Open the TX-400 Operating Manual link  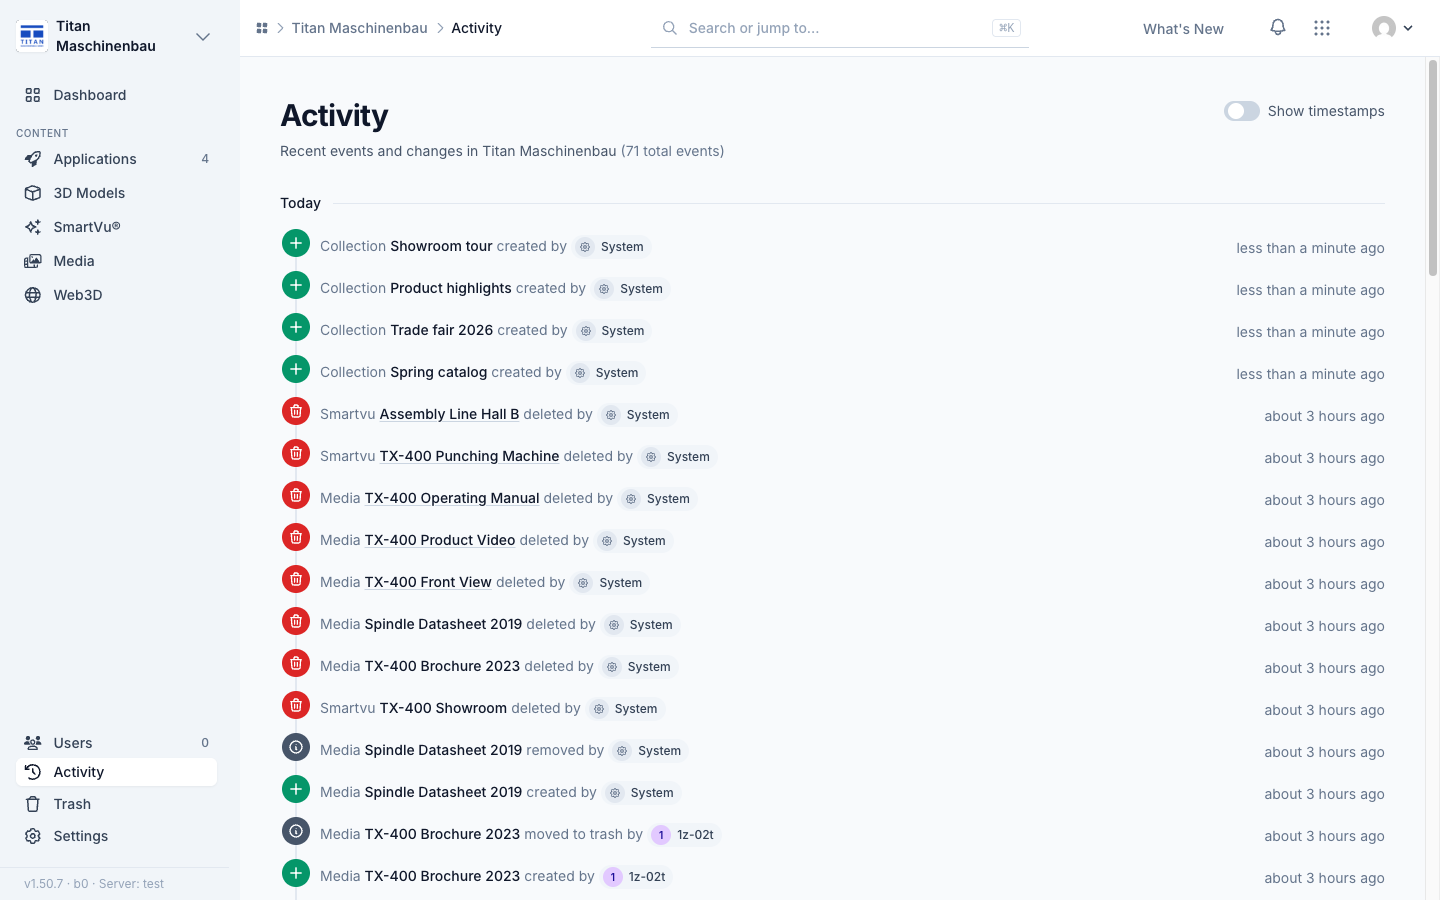[x=452, y=498]
